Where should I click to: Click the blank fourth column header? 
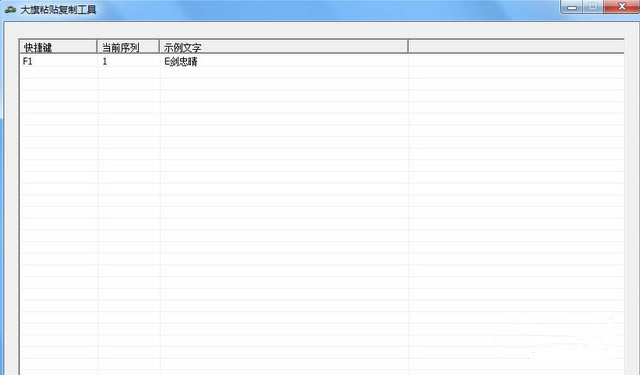(x=516, y=47)
